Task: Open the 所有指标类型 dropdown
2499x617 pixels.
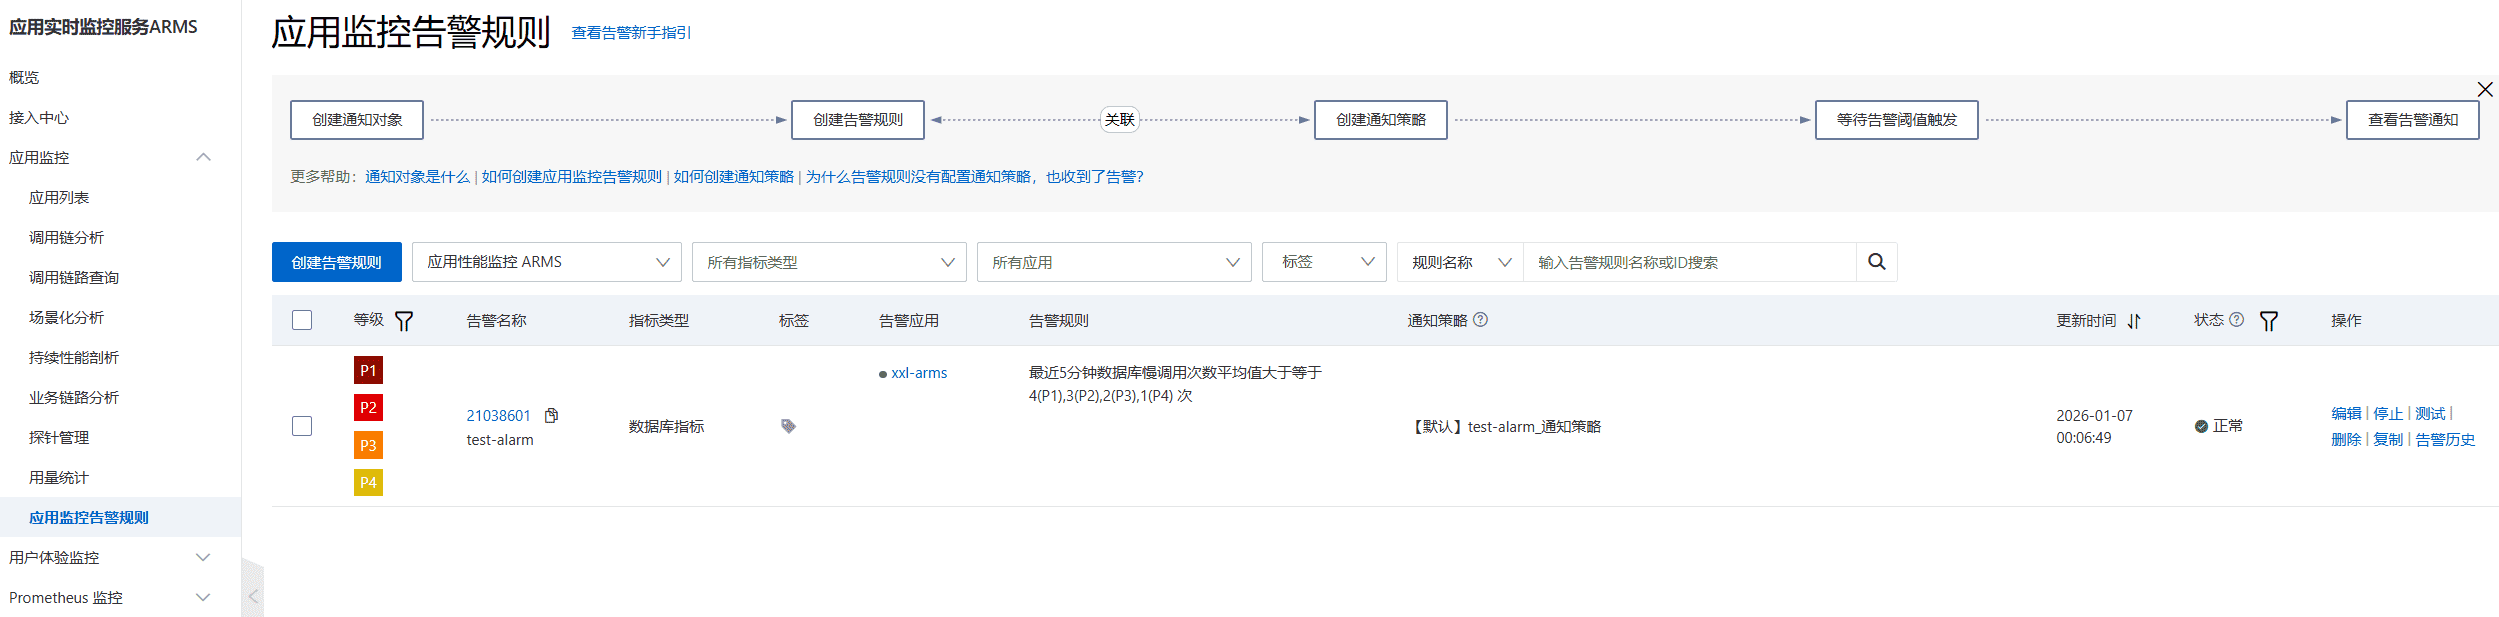Action: (x=829, y=262)
